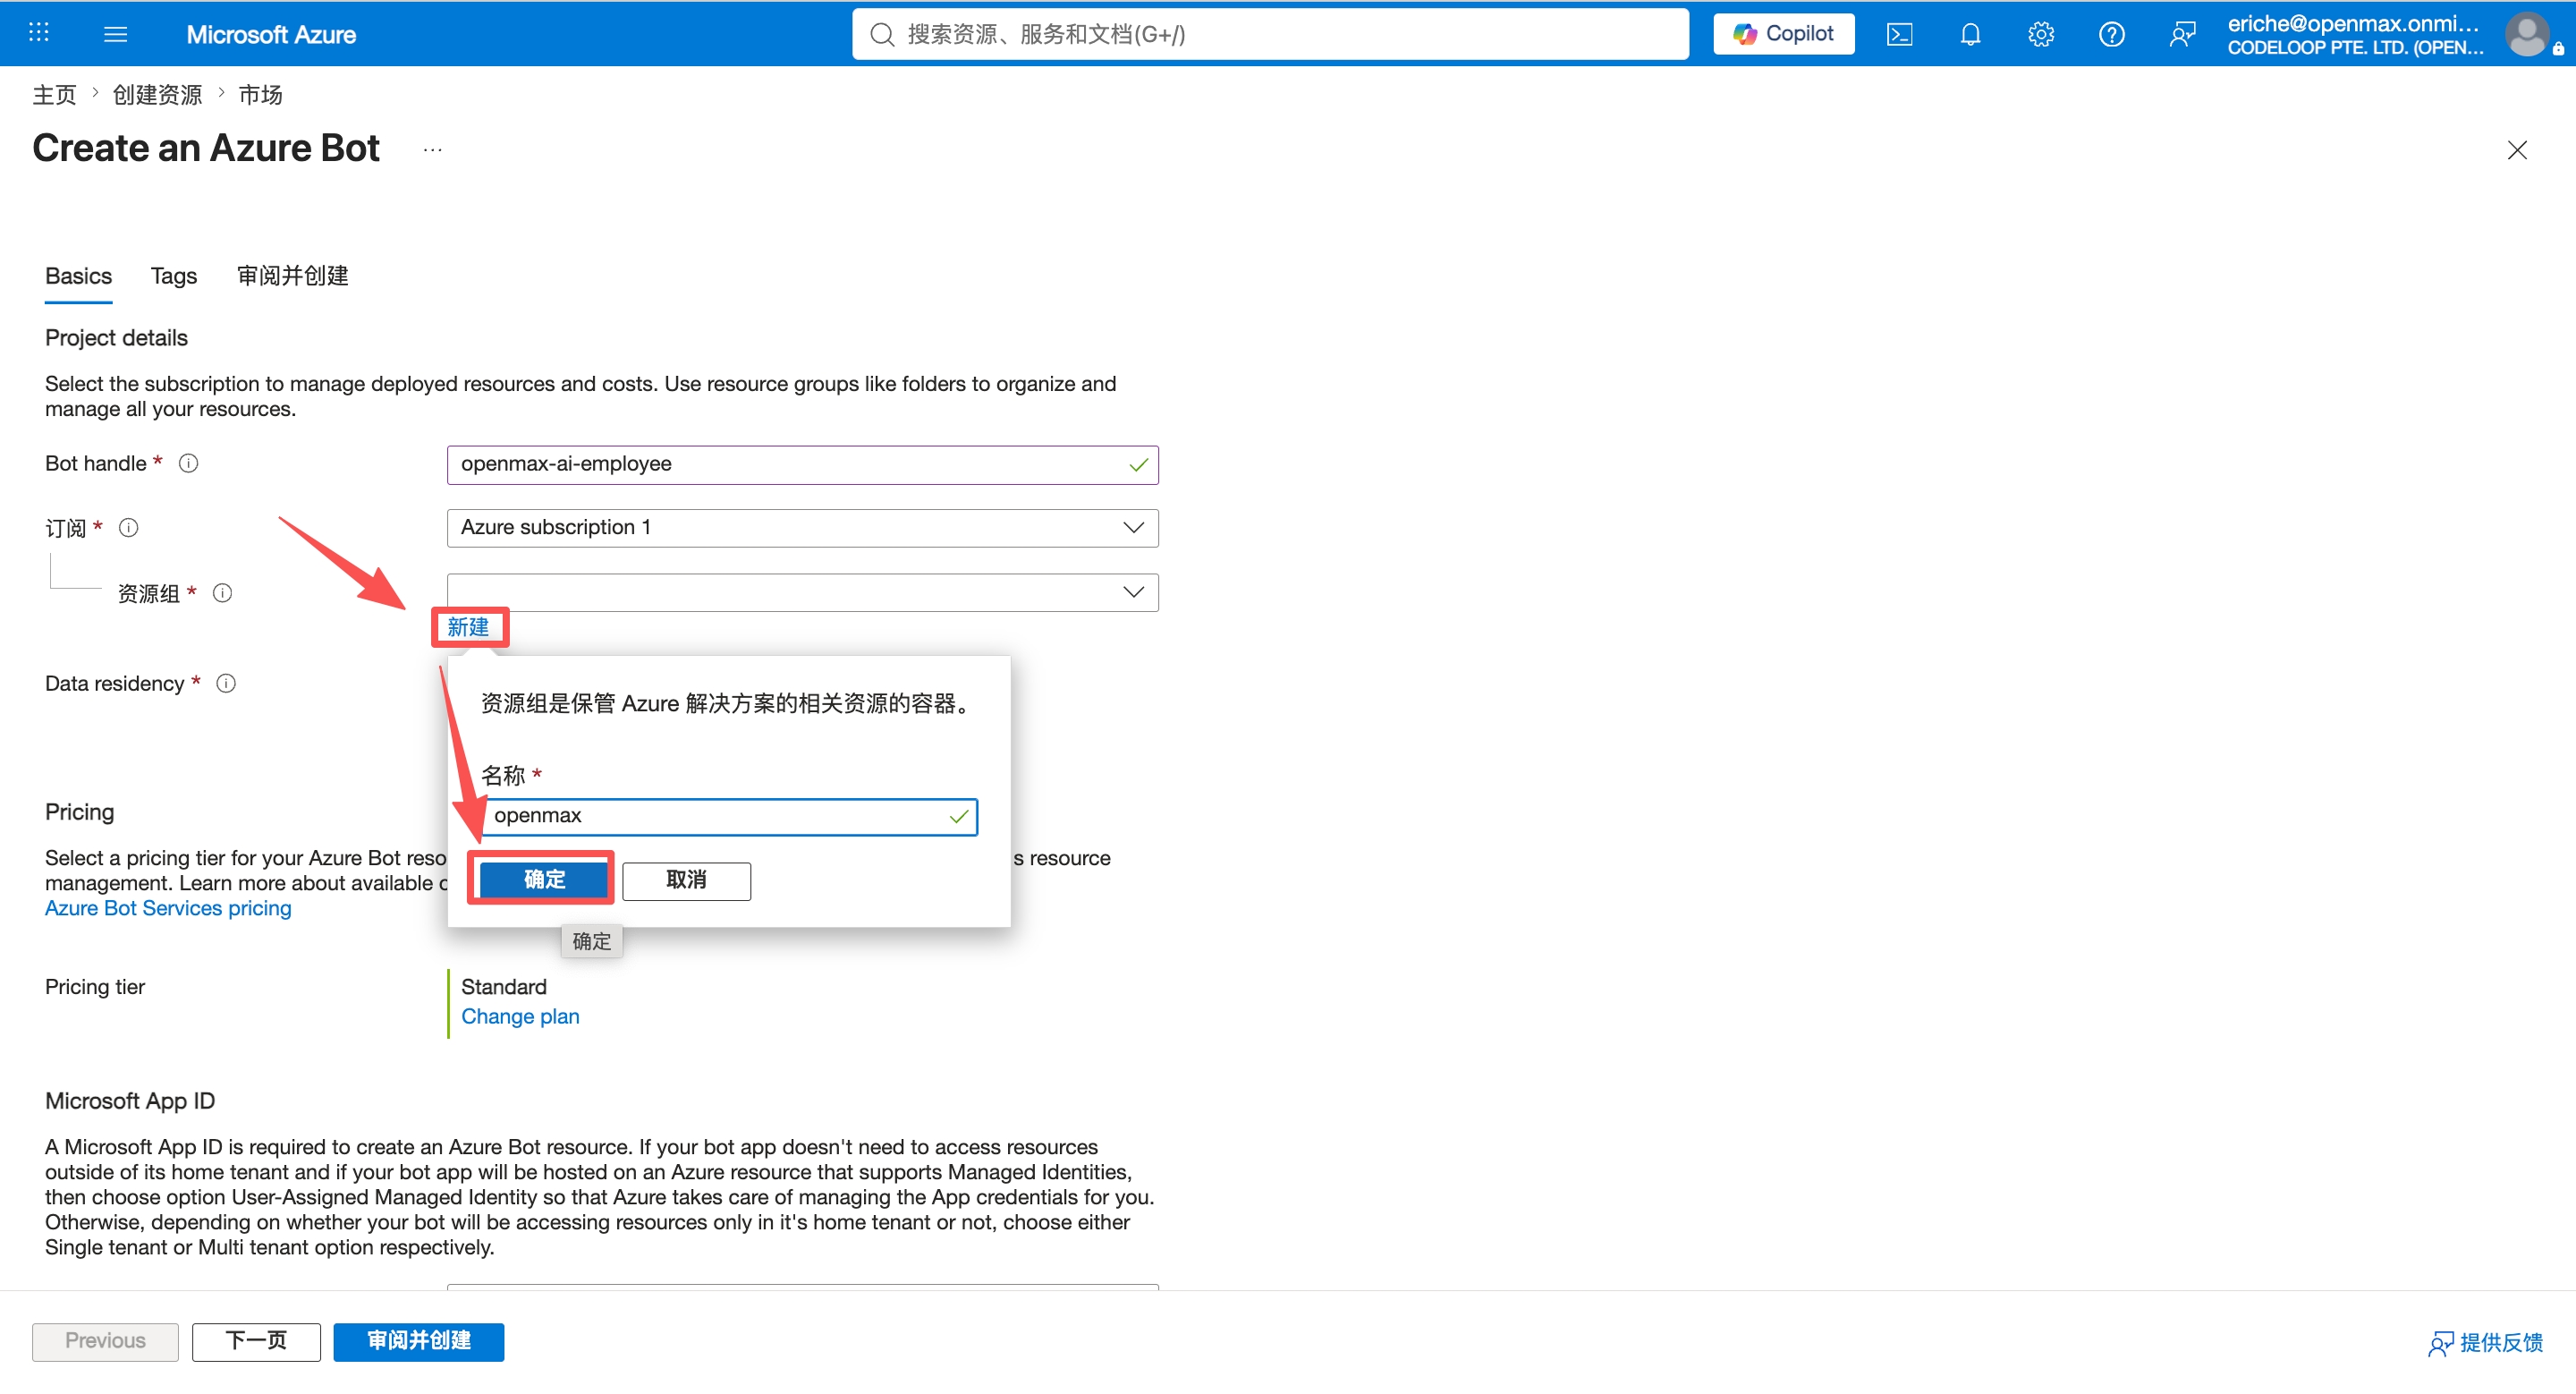Image resolution: width=2576 pixels, height=1394 pixels.
Task: Click the Change plan link
Action: pos(520,1016)
